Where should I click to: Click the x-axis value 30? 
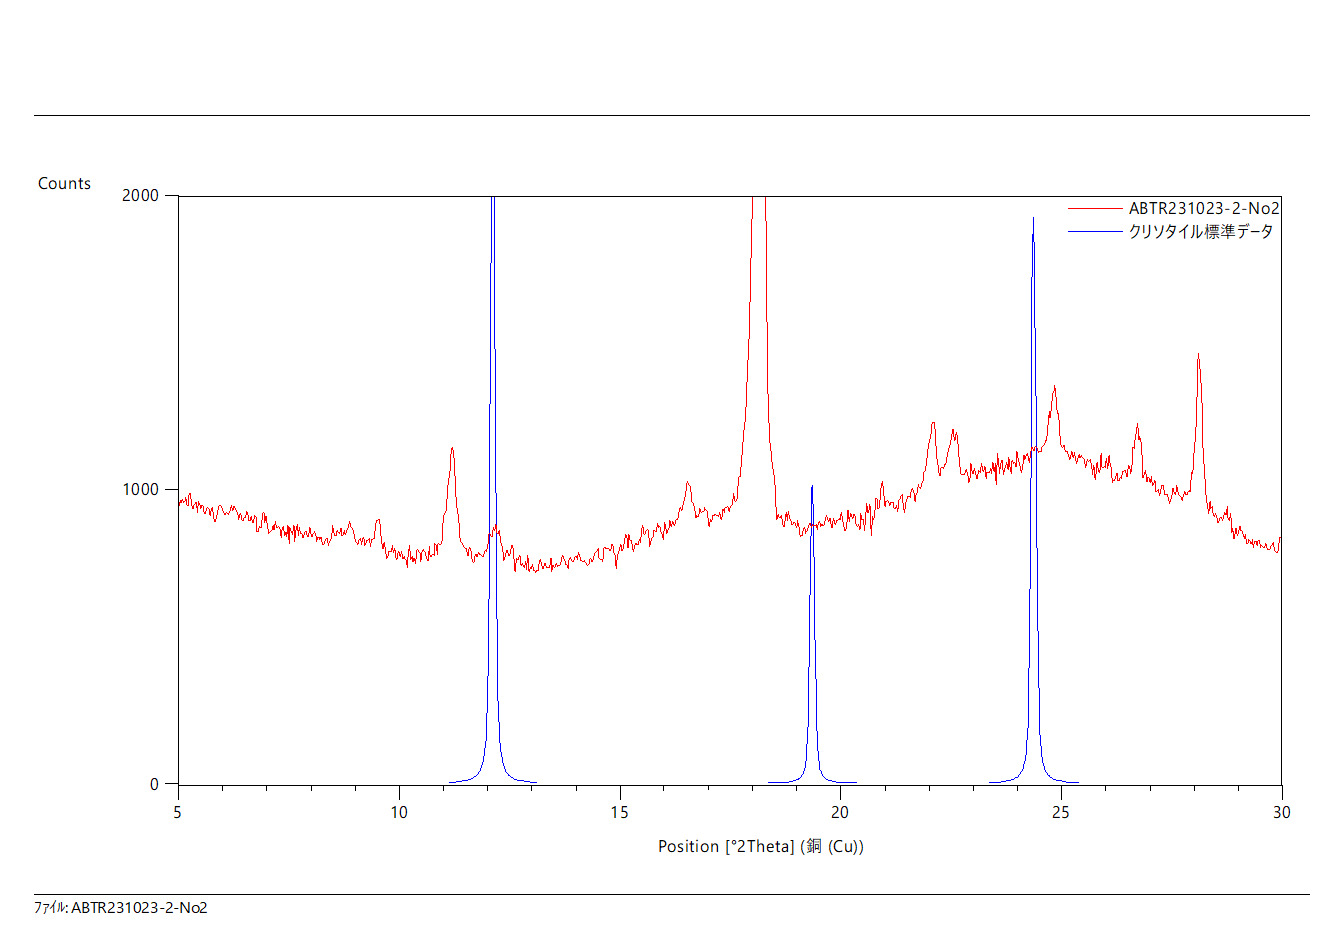tap(1282, 812)
